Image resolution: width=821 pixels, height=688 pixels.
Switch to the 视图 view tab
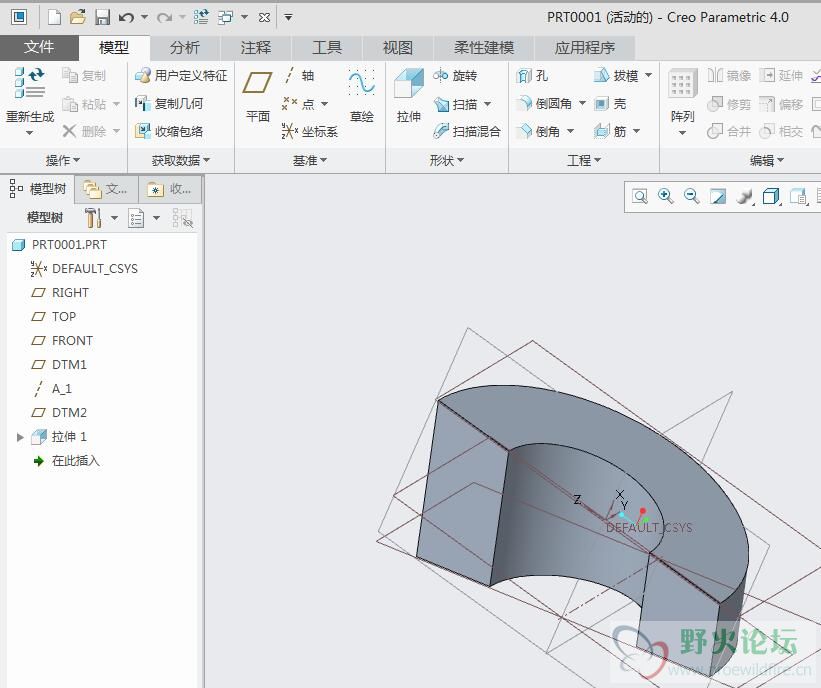pyautogui.click(x=398, y=48)
